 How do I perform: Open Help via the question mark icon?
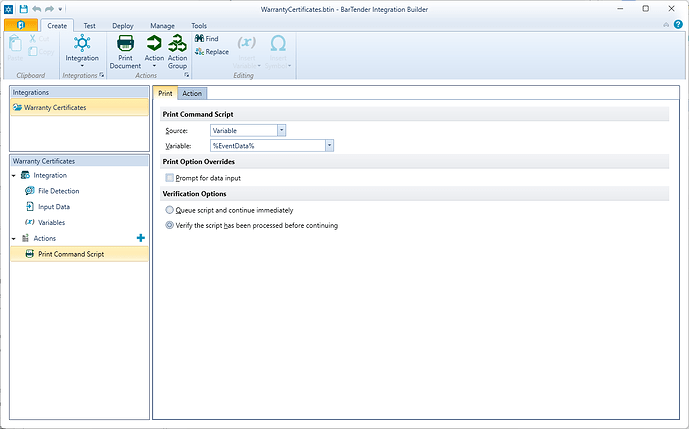click(x=678, y=25)
